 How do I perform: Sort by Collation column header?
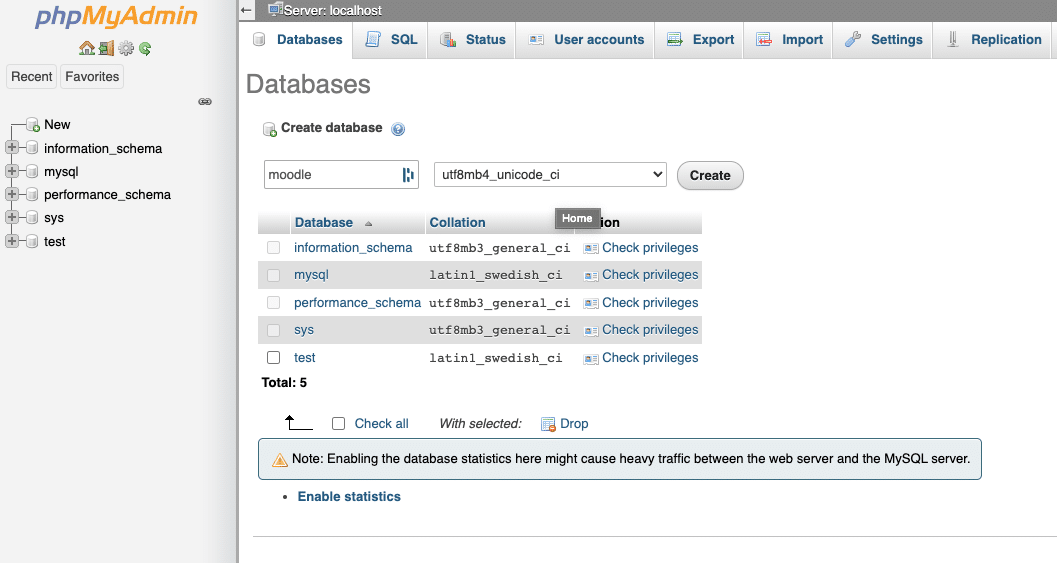pos(457,223)
